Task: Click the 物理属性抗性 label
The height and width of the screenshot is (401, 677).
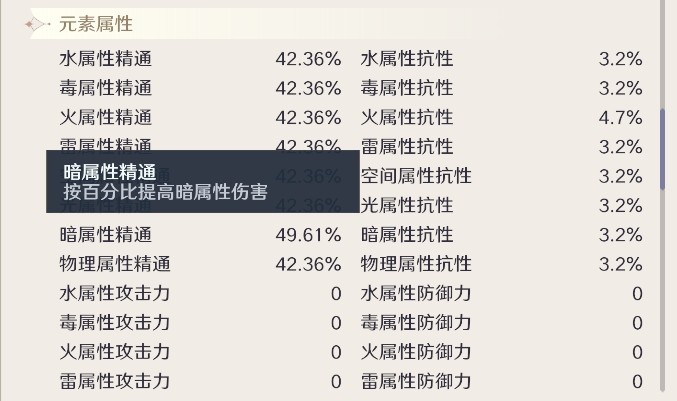Action: click(416, 265)
